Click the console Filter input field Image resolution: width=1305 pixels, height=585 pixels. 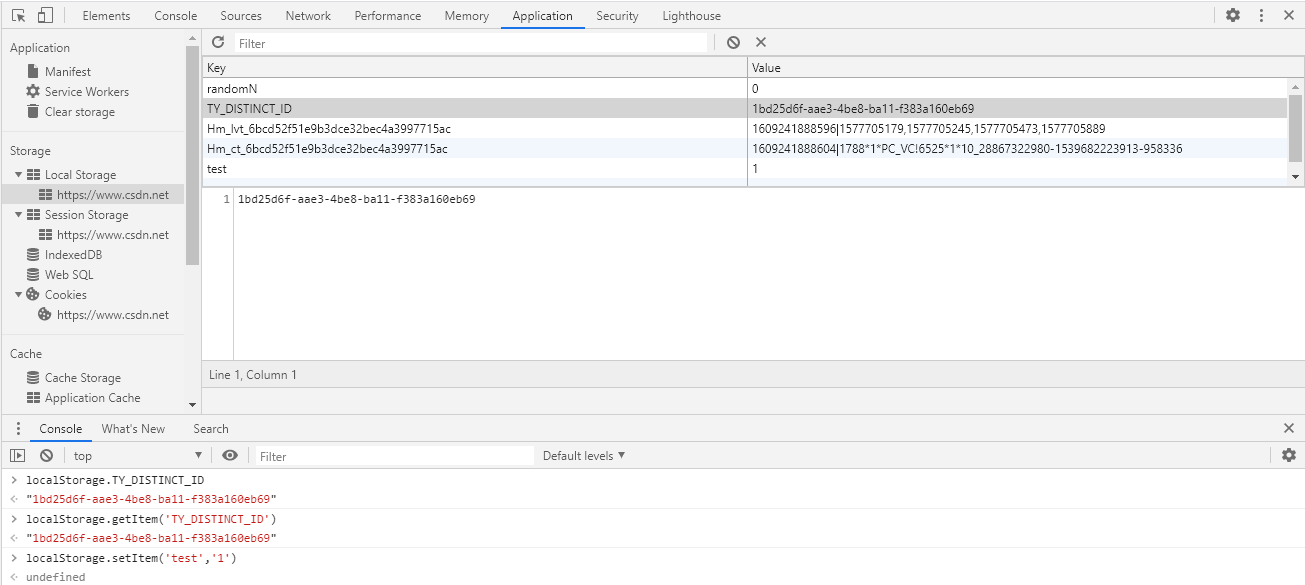(394, 456)
